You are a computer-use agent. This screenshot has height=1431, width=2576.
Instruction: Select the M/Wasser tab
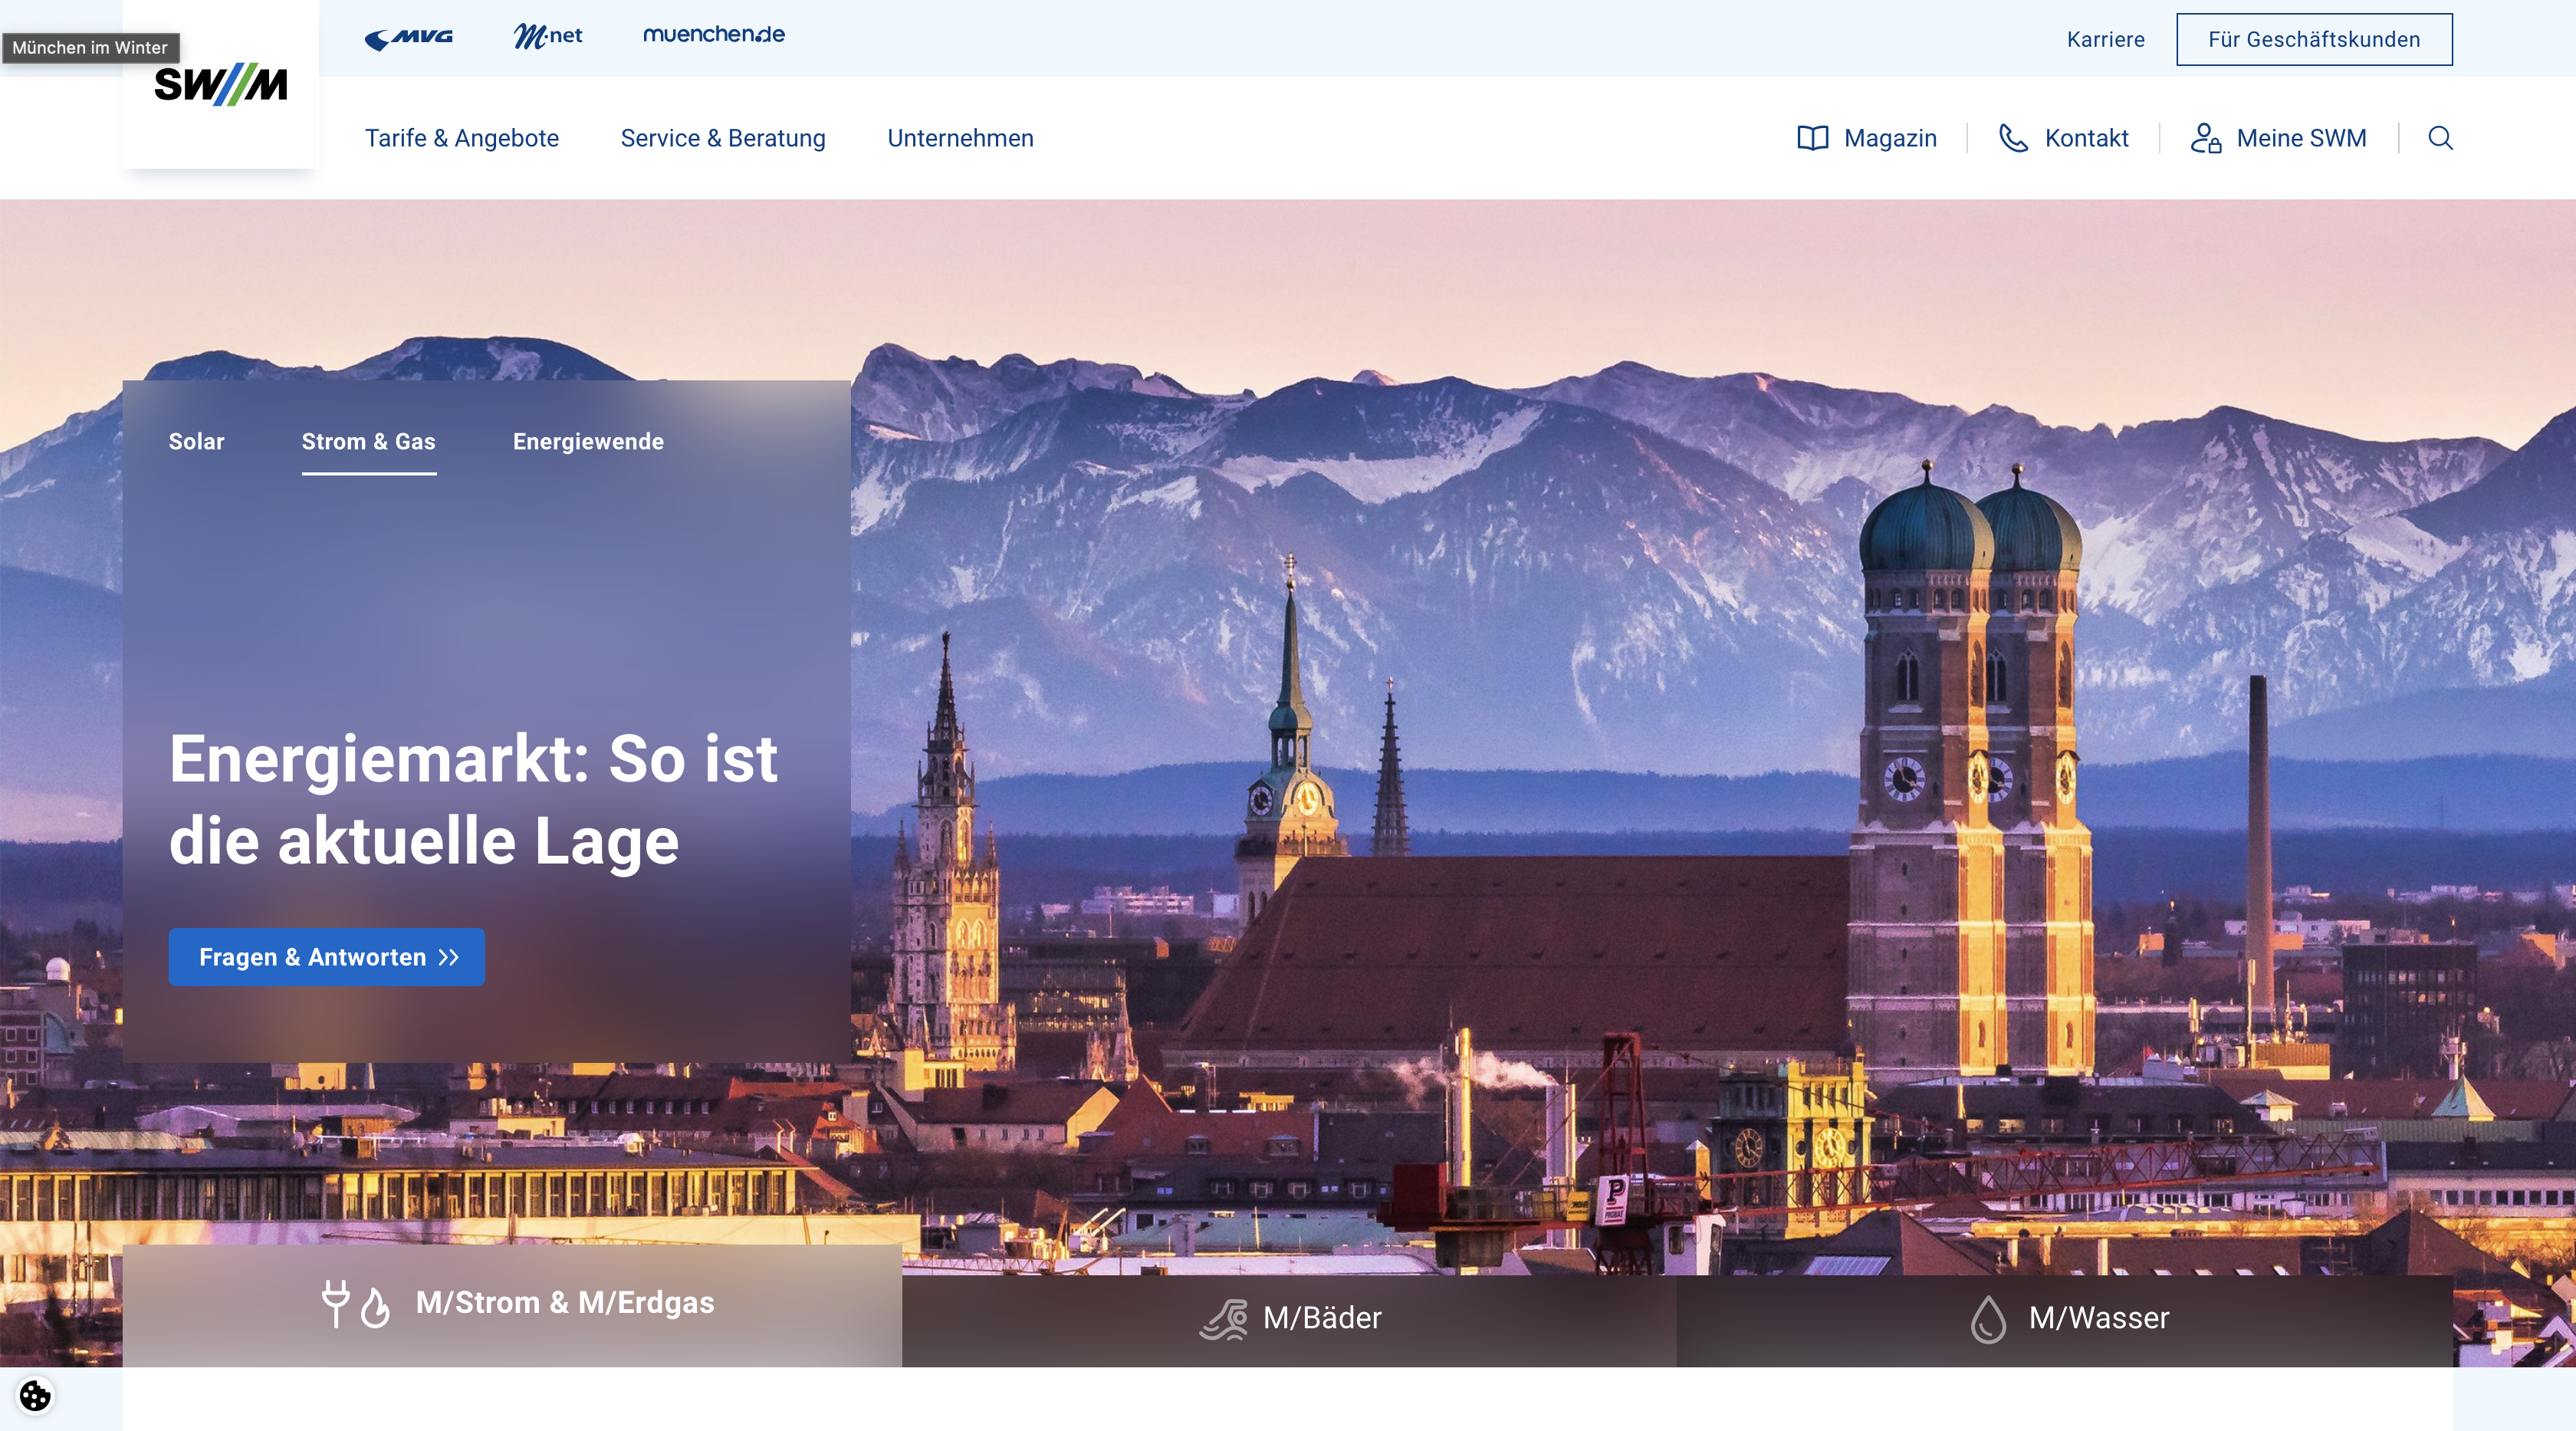(2065, 1320)
